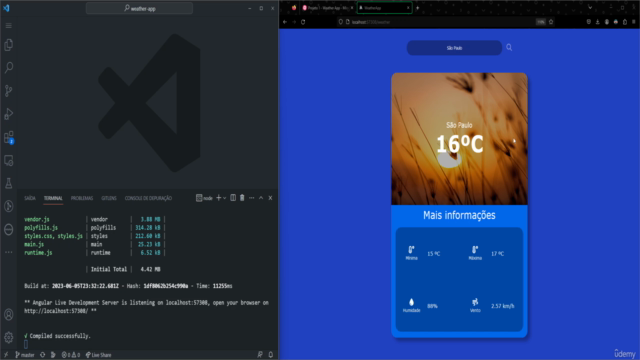Image resolution: width=640 pixels, height=360 pixels.
Task: Open terminal panel more actions ellipsis
Action: tap(251, 198)
